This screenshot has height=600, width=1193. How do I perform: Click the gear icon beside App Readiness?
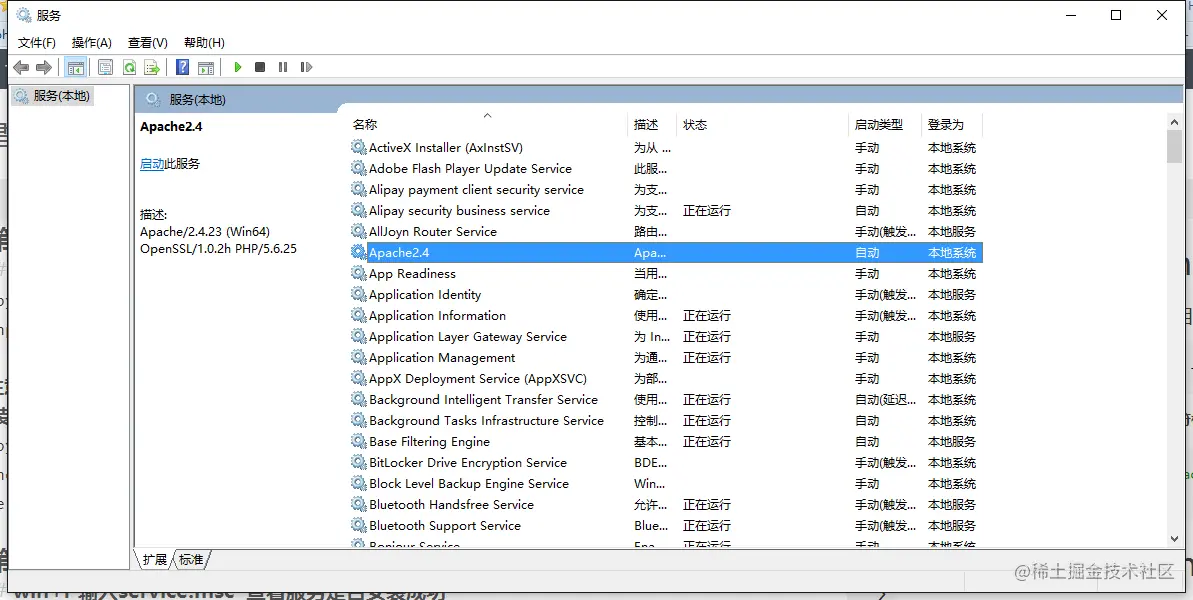[358, 274]
